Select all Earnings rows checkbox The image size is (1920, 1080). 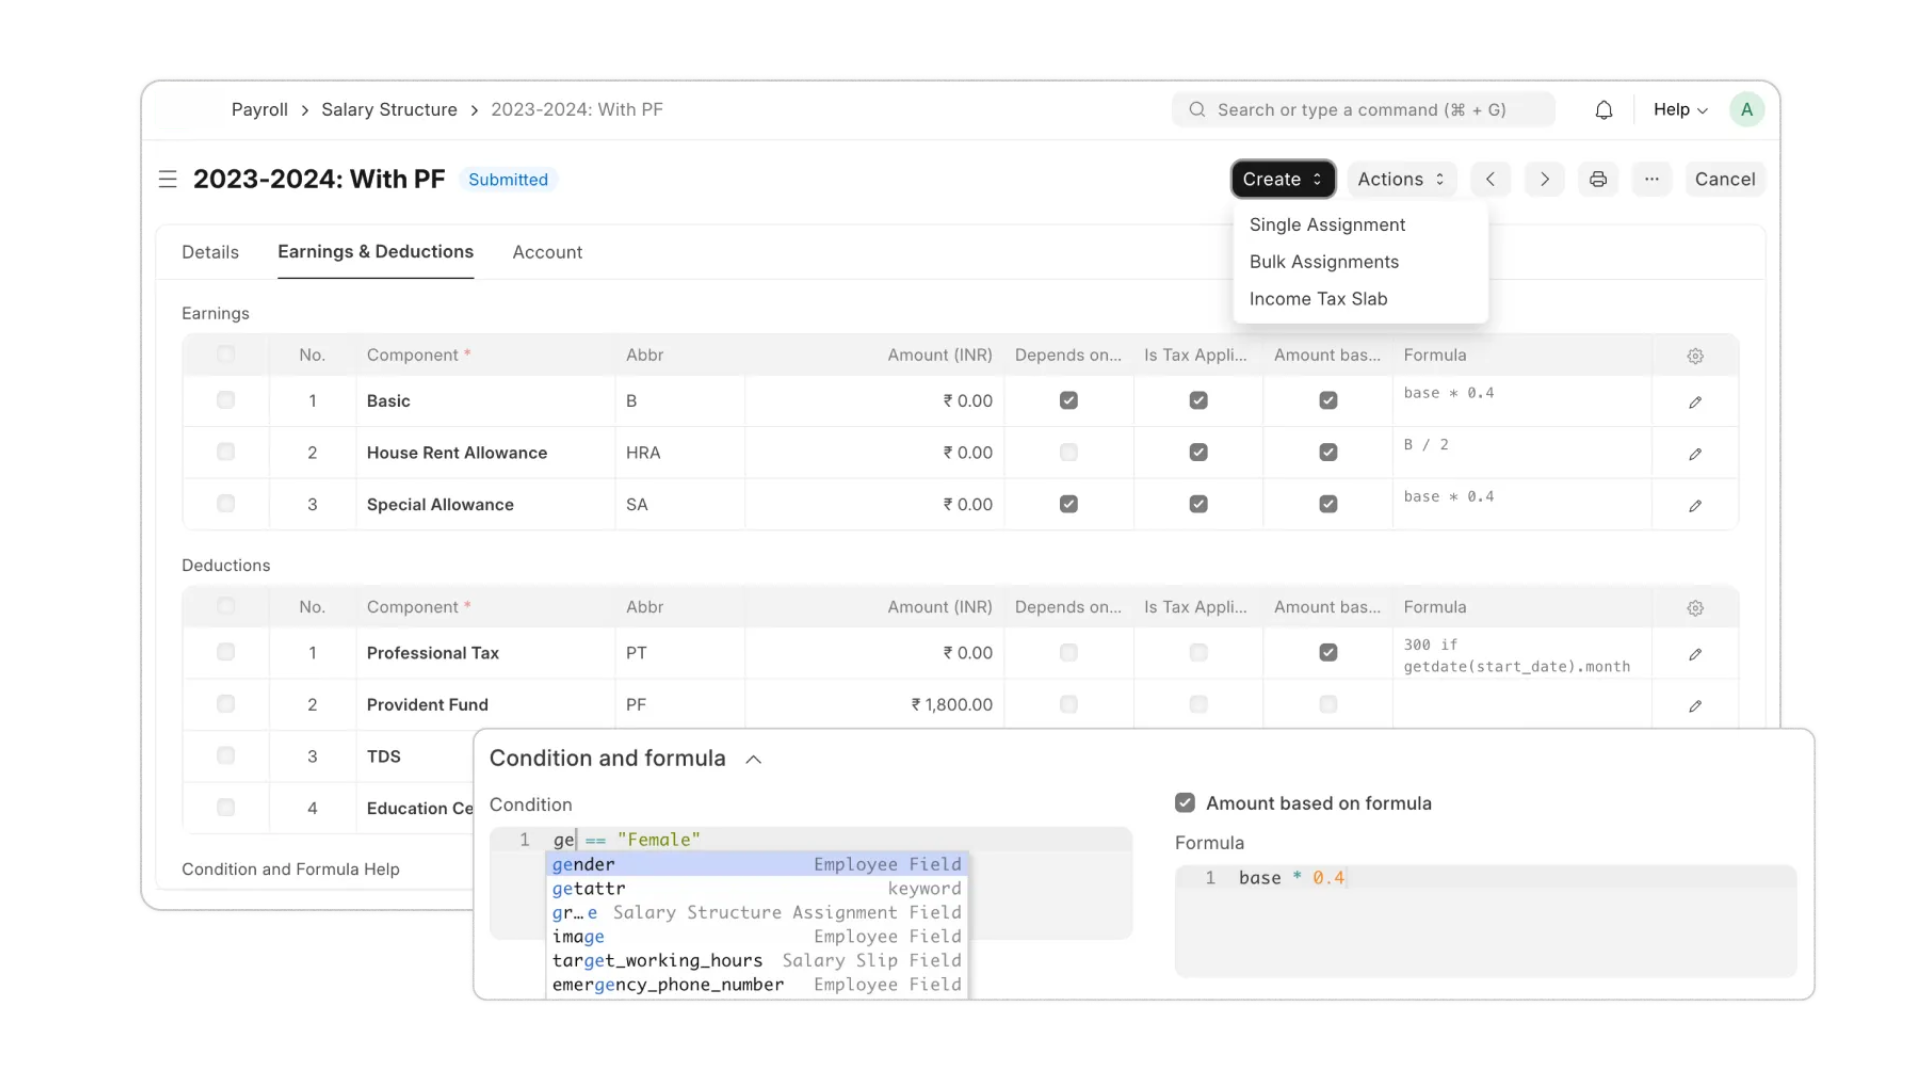click(226, 354)
